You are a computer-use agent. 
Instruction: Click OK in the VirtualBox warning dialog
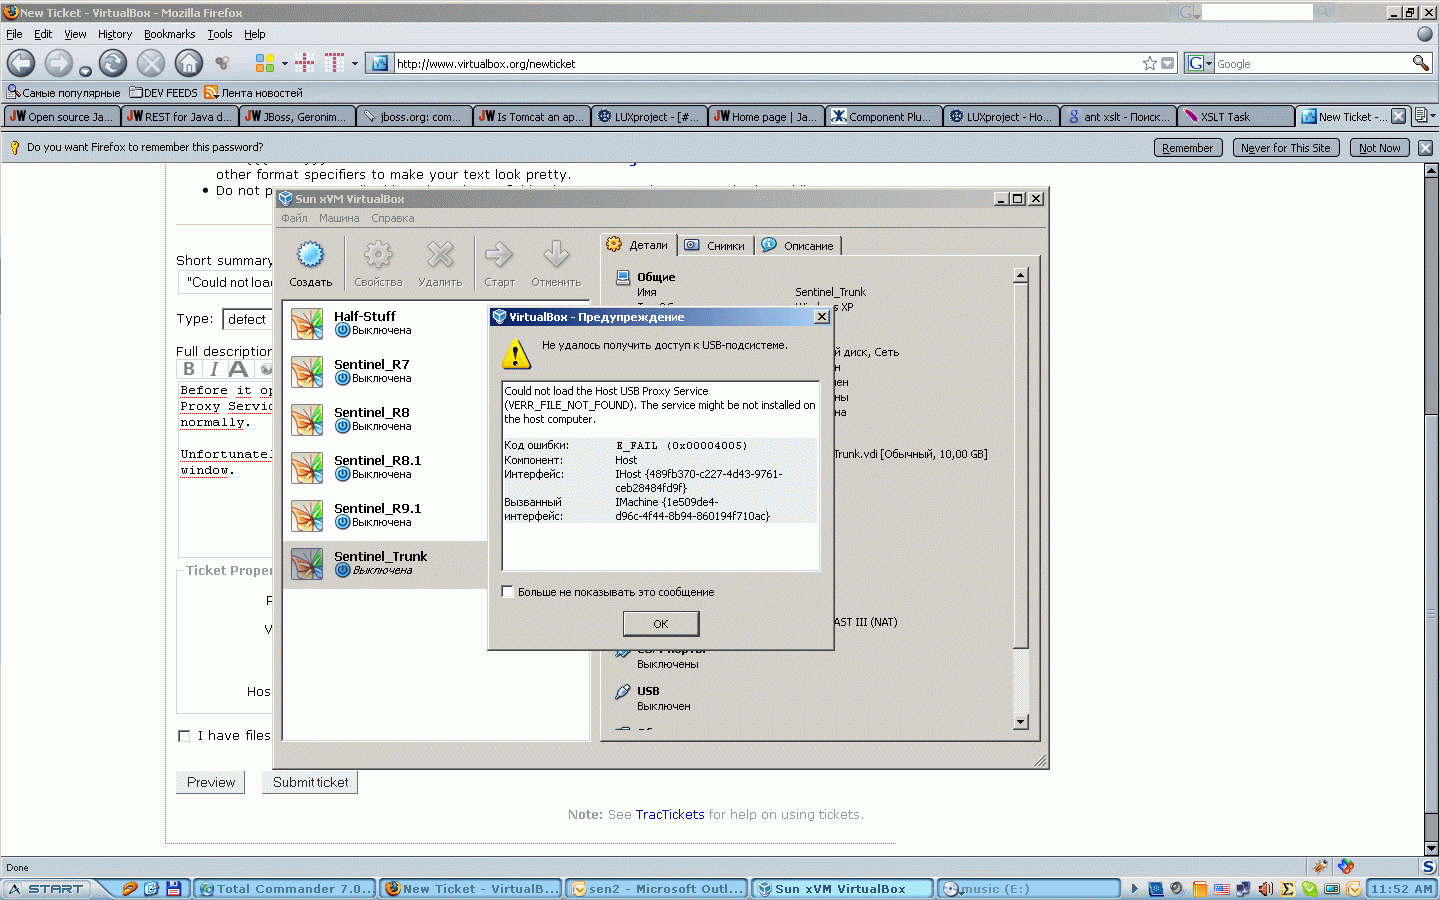[661, 624]
